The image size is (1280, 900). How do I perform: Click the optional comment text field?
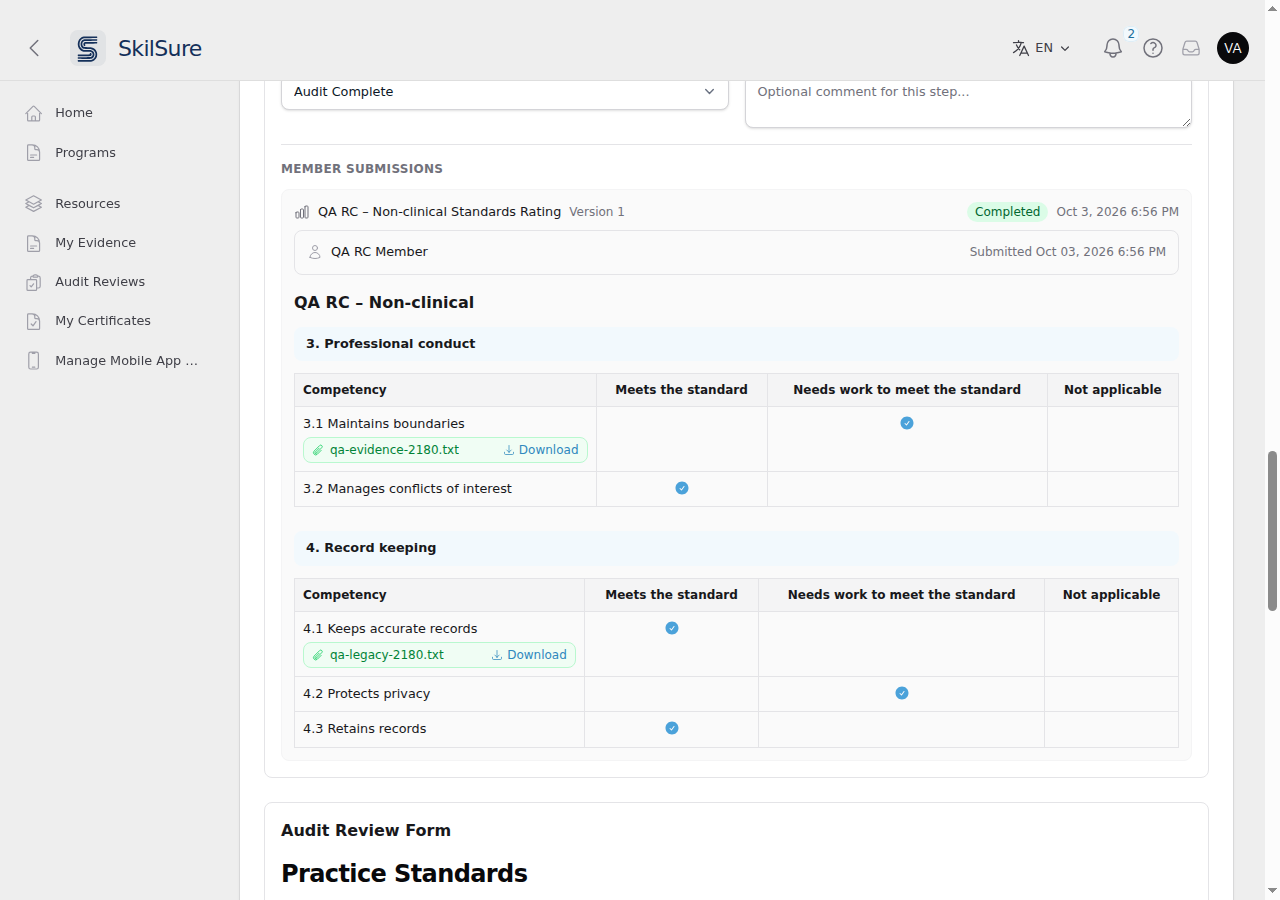point(968,103)
